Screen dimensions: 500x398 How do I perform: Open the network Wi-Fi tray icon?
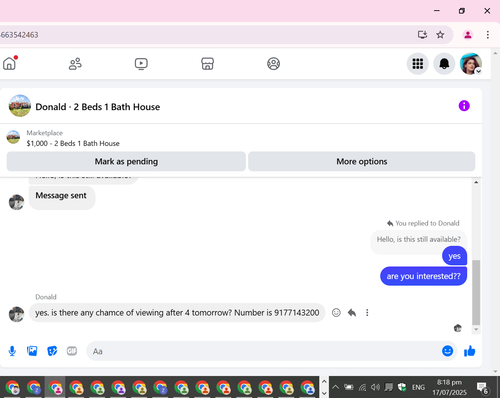[362, 387]
